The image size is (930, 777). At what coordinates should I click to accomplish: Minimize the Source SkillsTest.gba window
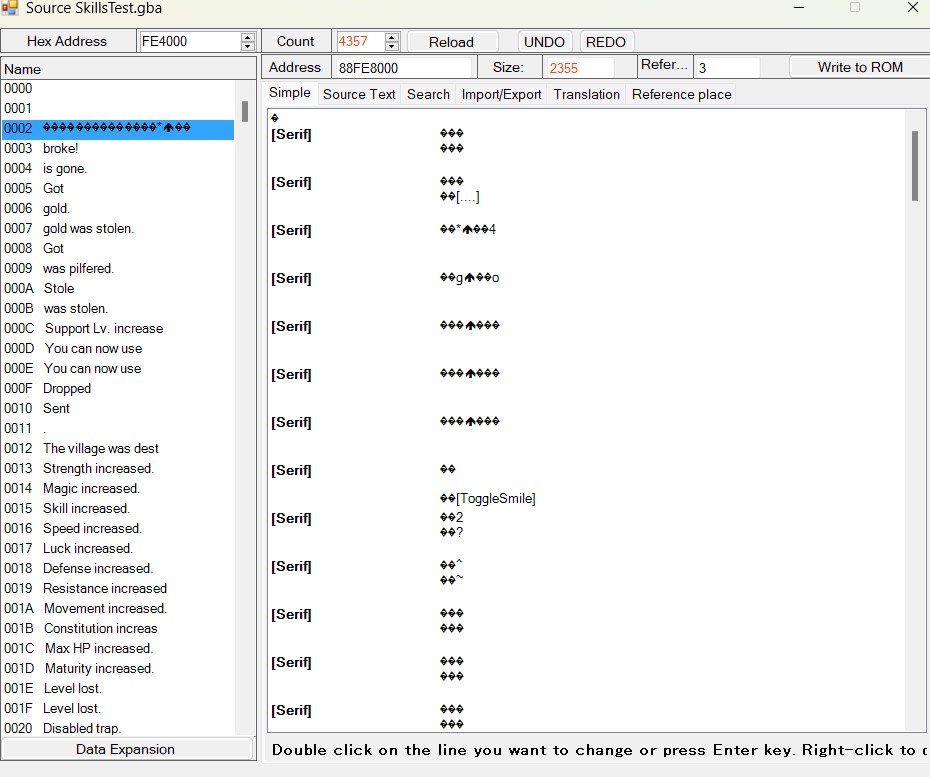click(x=799, y=8)
